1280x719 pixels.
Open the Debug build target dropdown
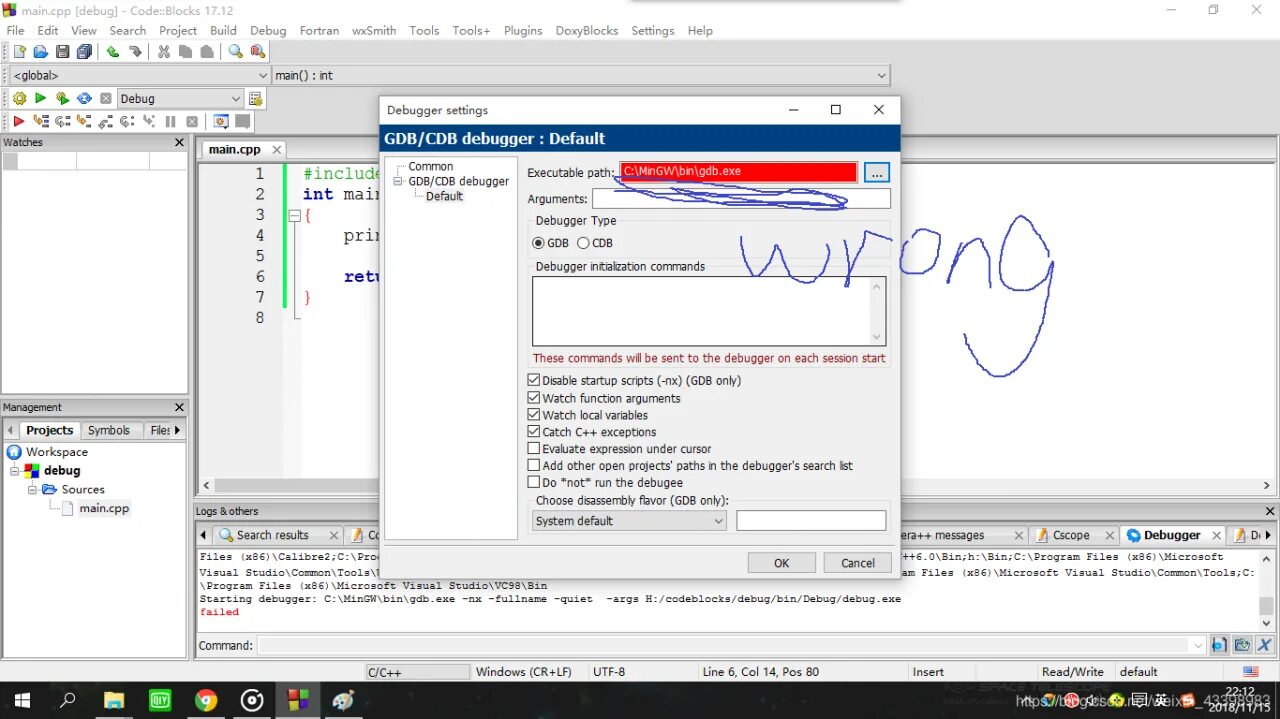point(180,98)
